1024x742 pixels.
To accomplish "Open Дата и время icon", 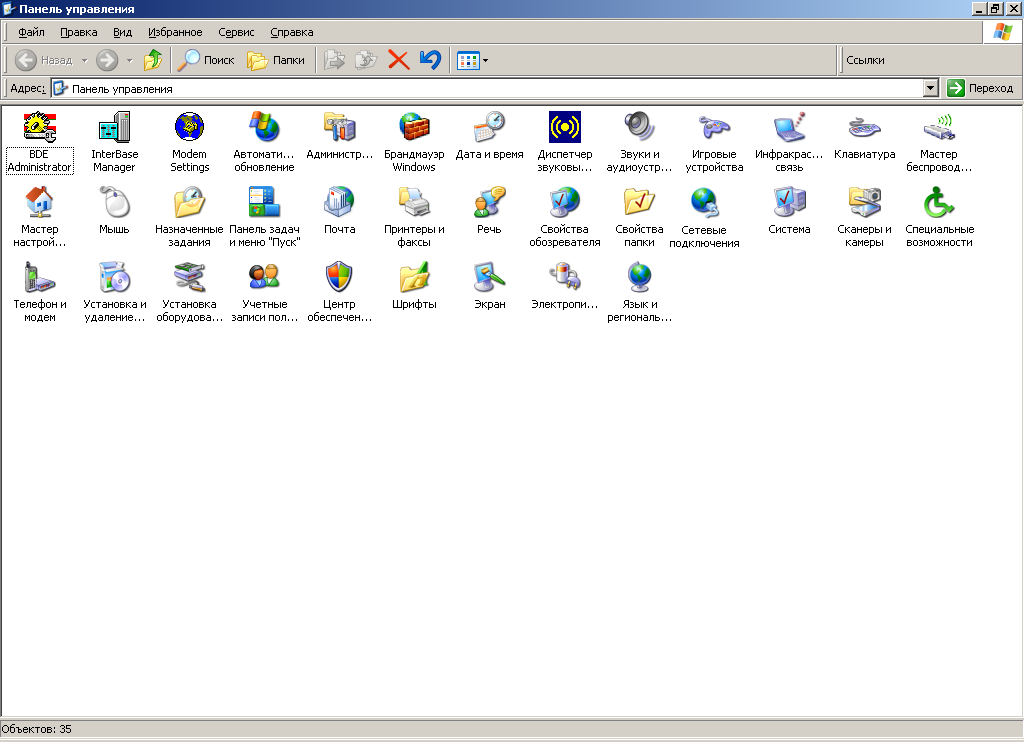I will click(489, 127).
